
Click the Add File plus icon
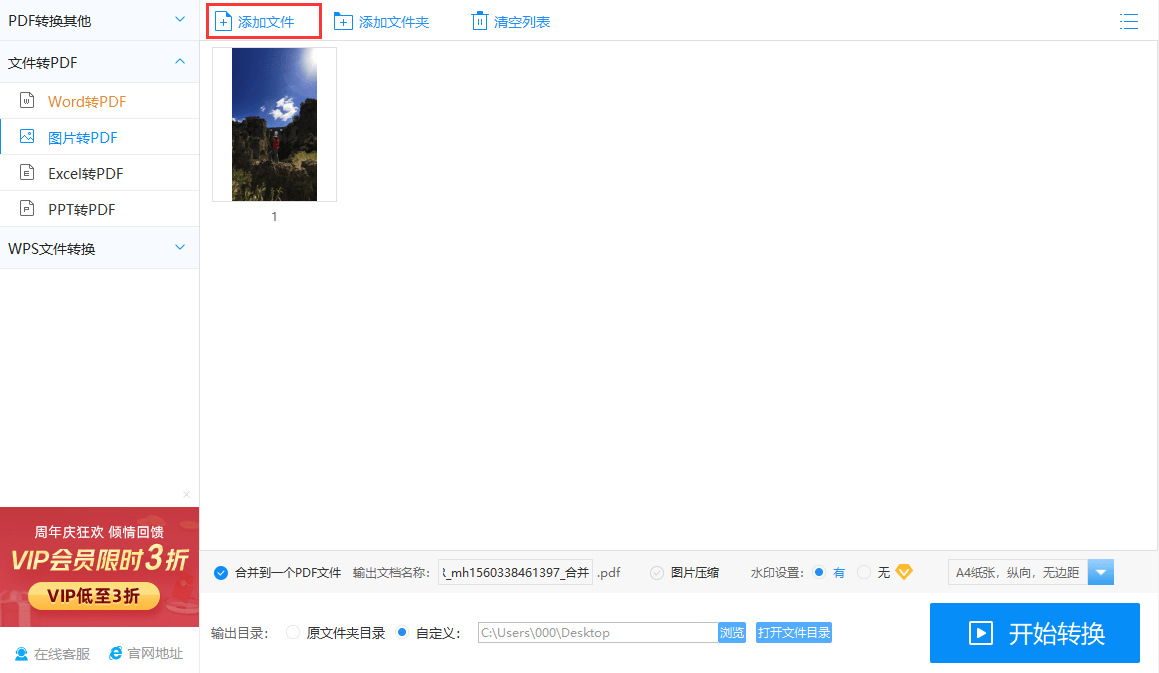click(223, 21)
